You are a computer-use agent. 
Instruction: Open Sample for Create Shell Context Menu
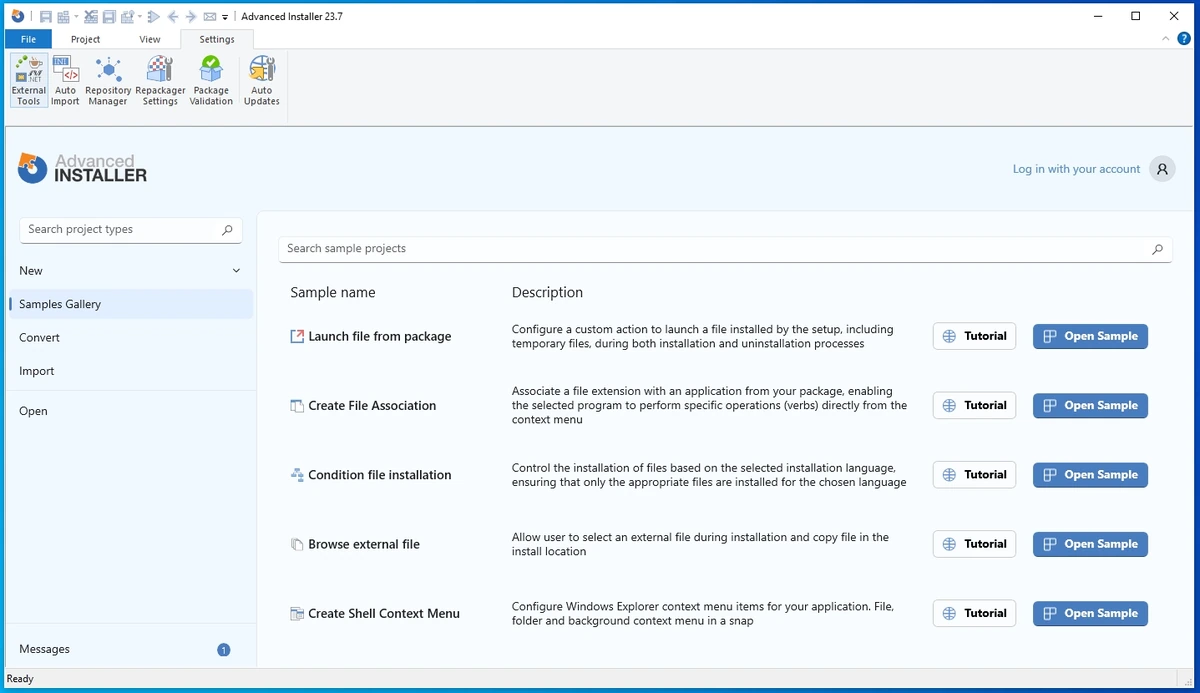[1090, 614]
